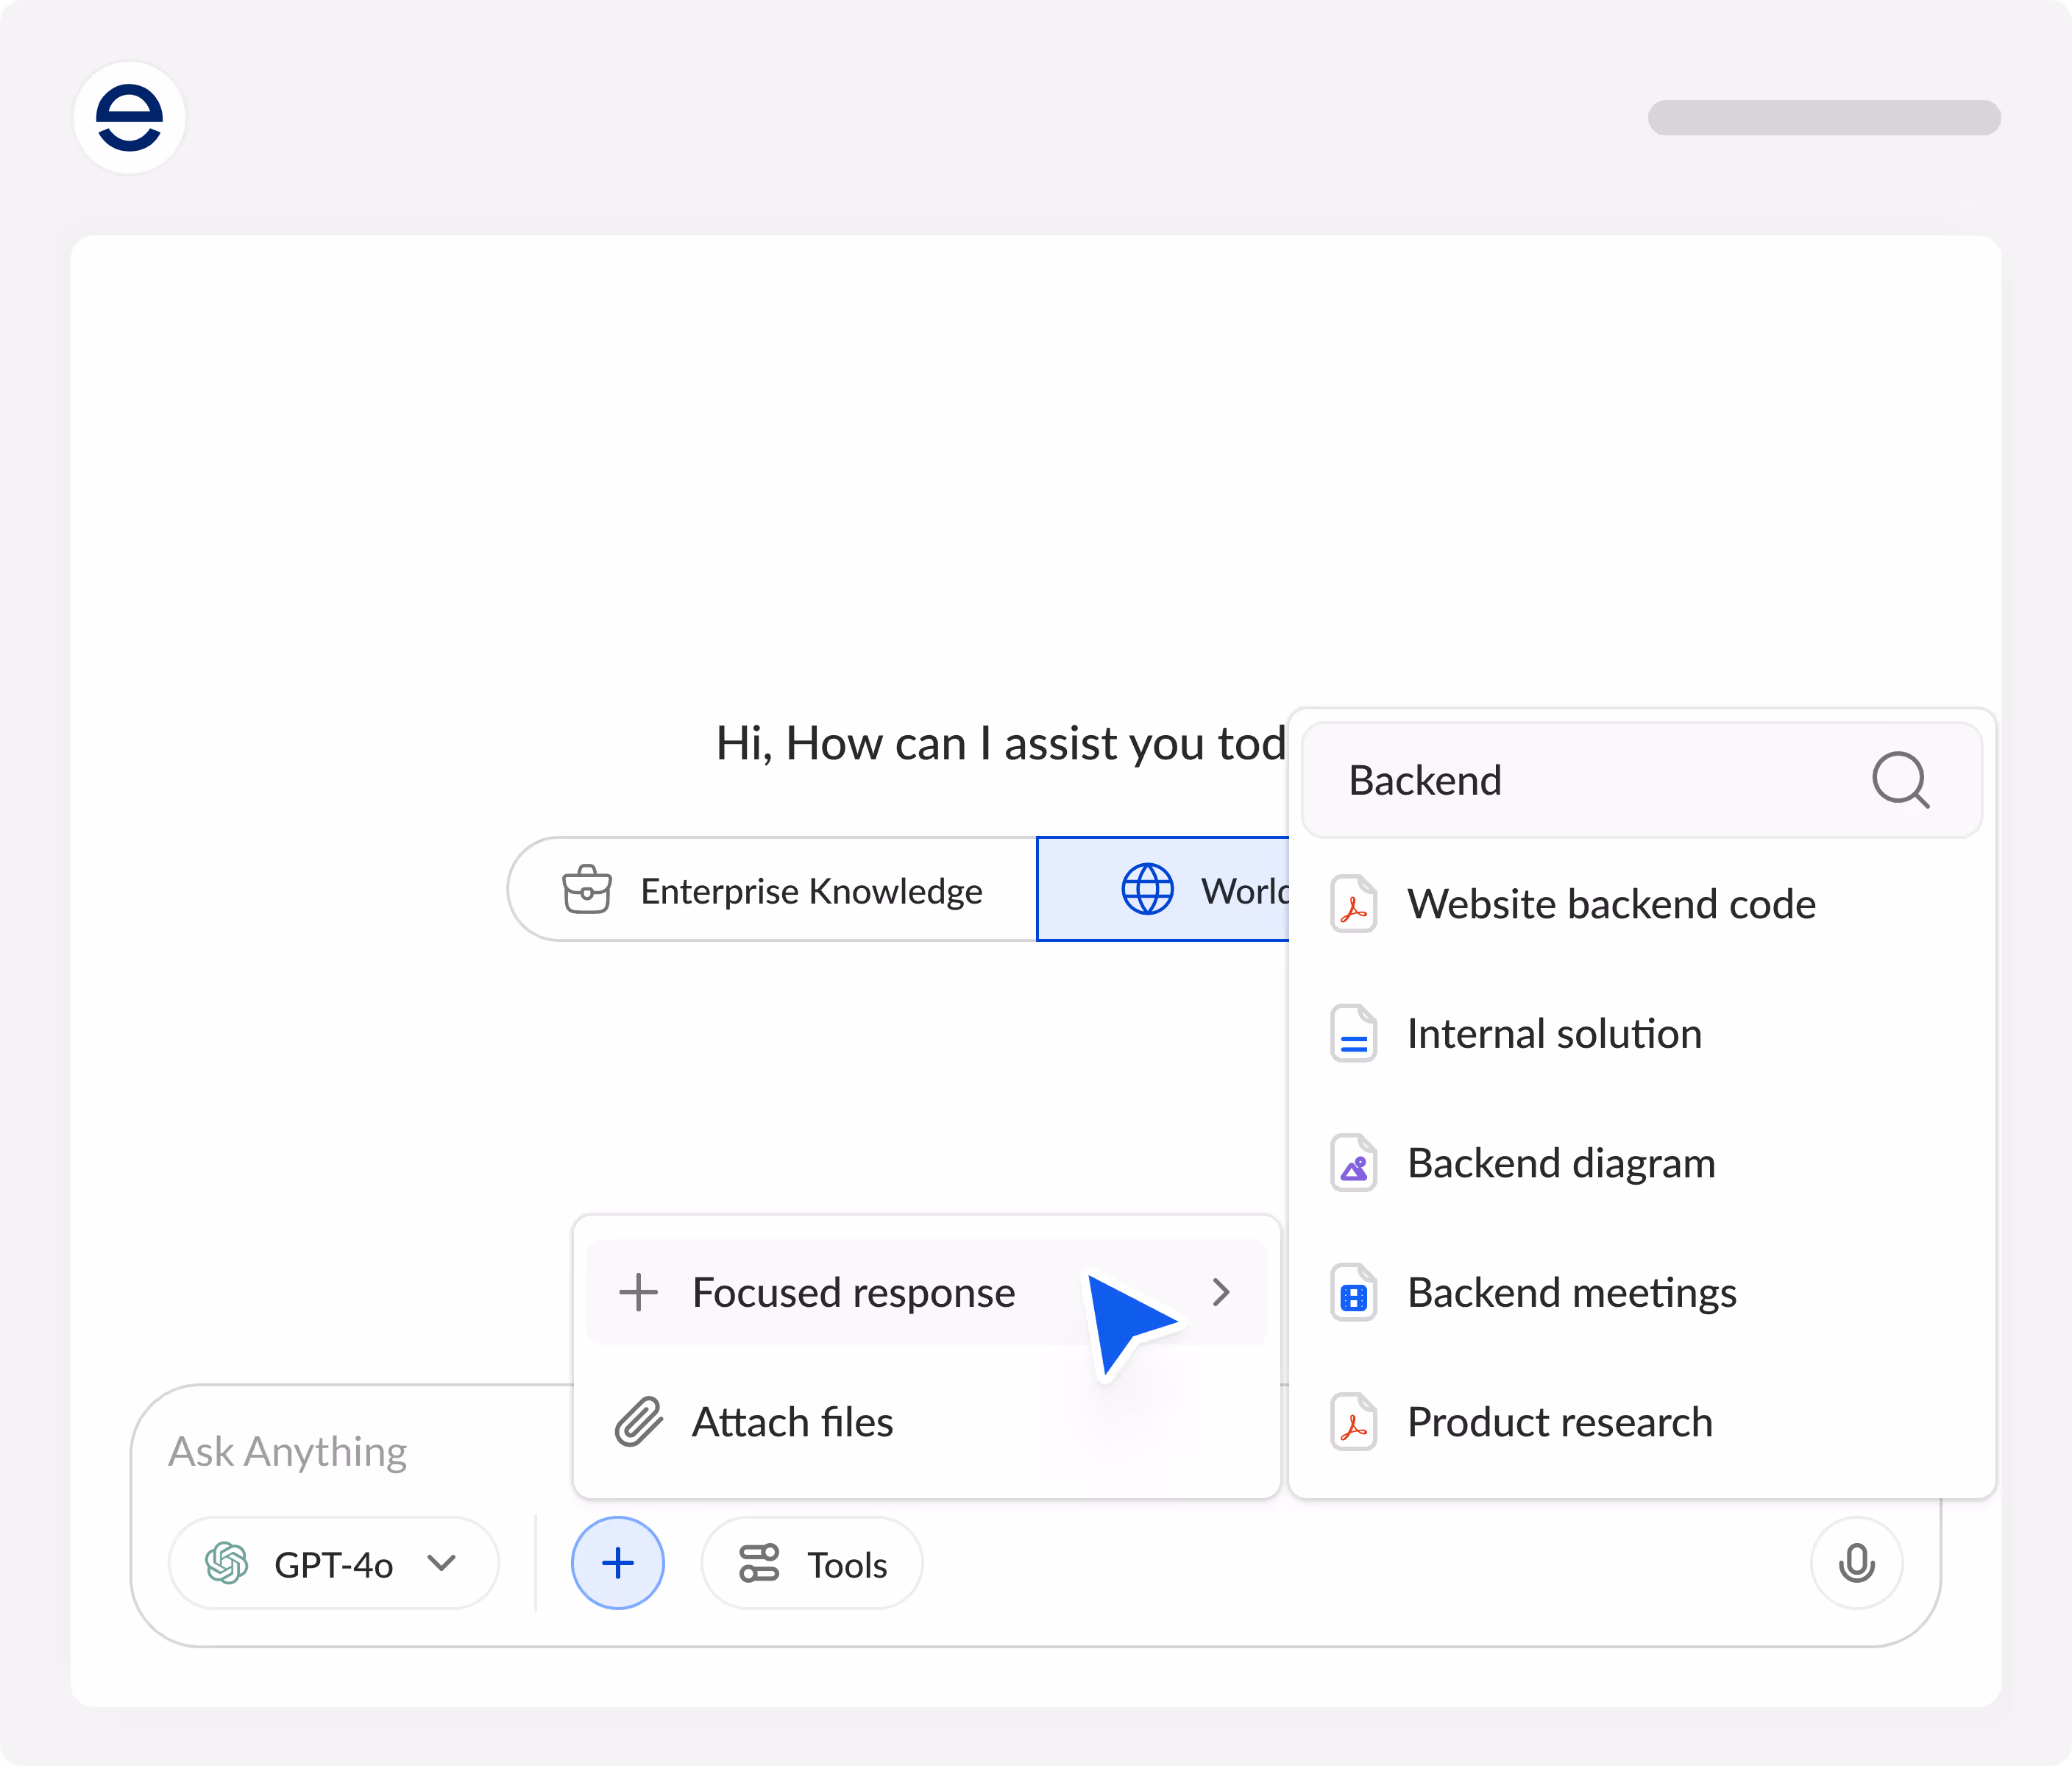2072x1766 pixels.
Task: Choose the Attach files menu entry
Action: [x=792, y=1422]
